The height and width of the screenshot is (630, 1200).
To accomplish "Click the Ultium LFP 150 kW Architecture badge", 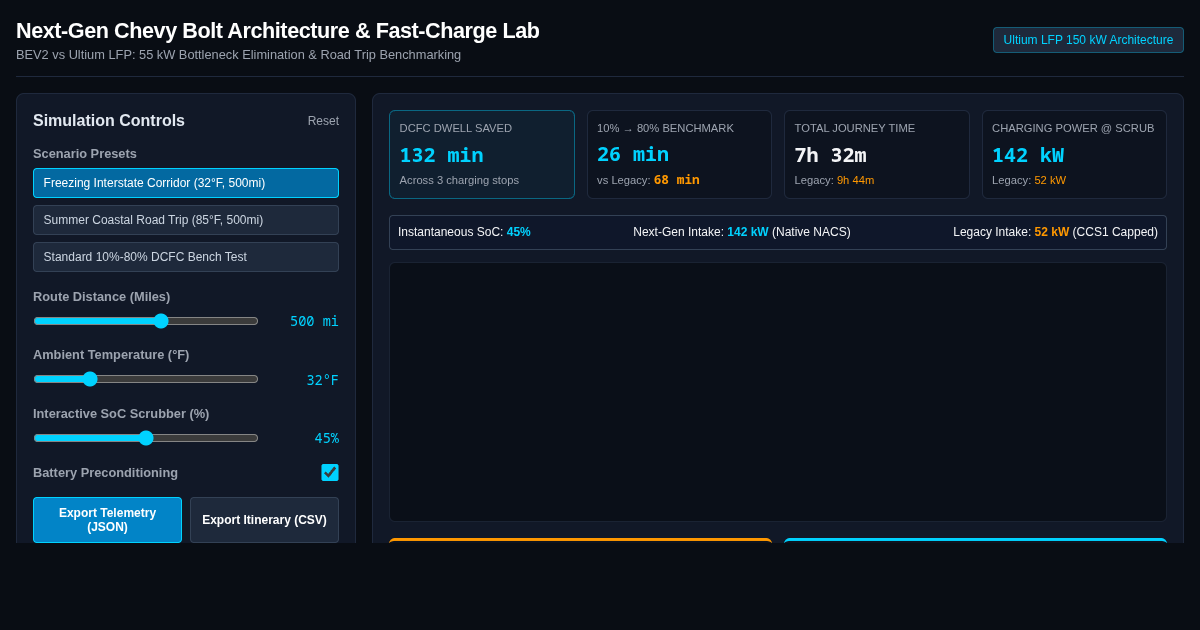I will coord(1088,40).
